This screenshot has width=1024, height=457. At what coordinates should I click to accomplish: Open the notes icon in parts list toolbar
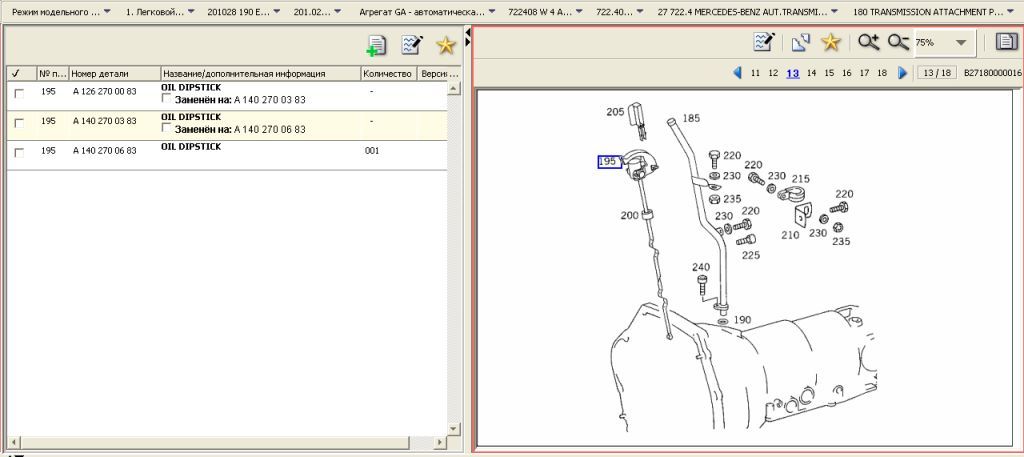pos(411,45)
